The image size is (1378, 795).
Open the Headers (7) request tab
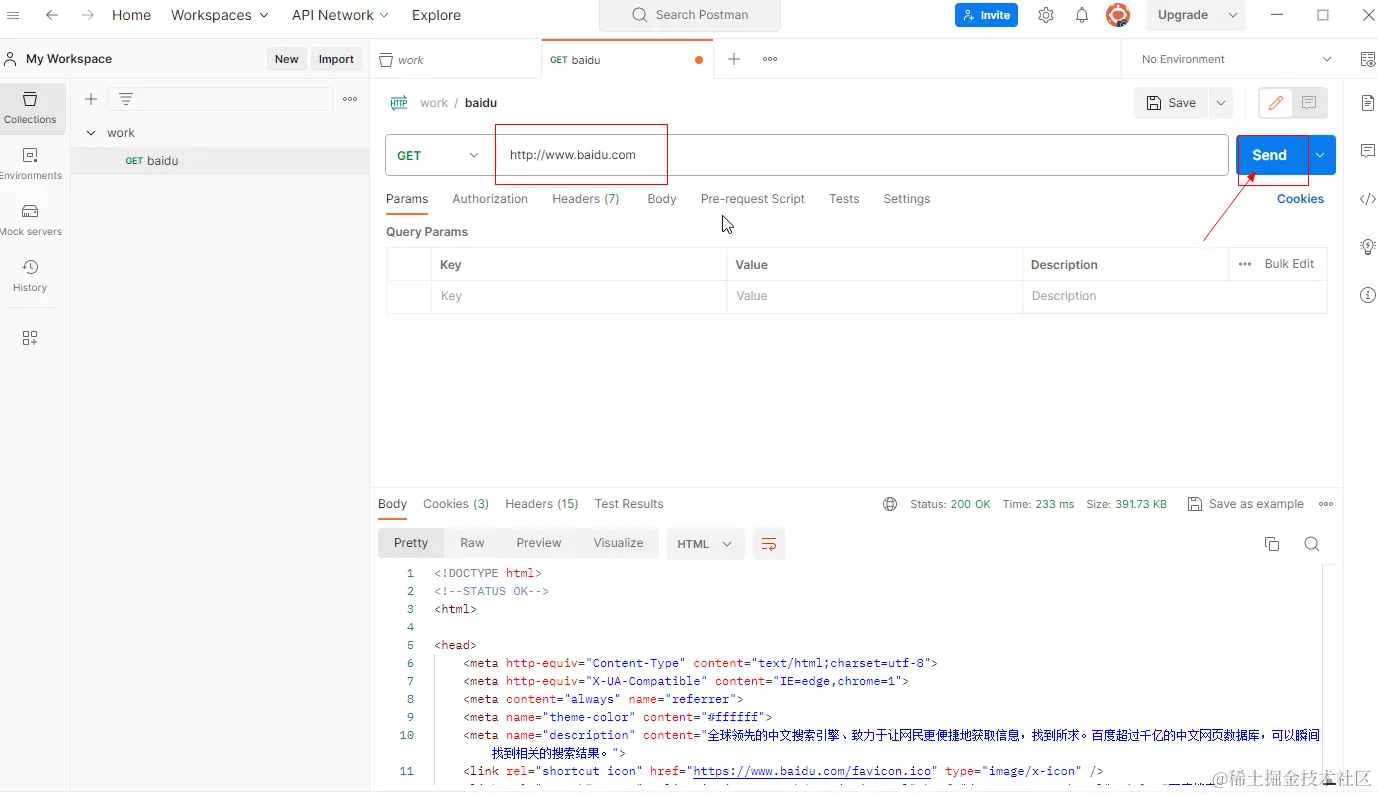point(586,199)
